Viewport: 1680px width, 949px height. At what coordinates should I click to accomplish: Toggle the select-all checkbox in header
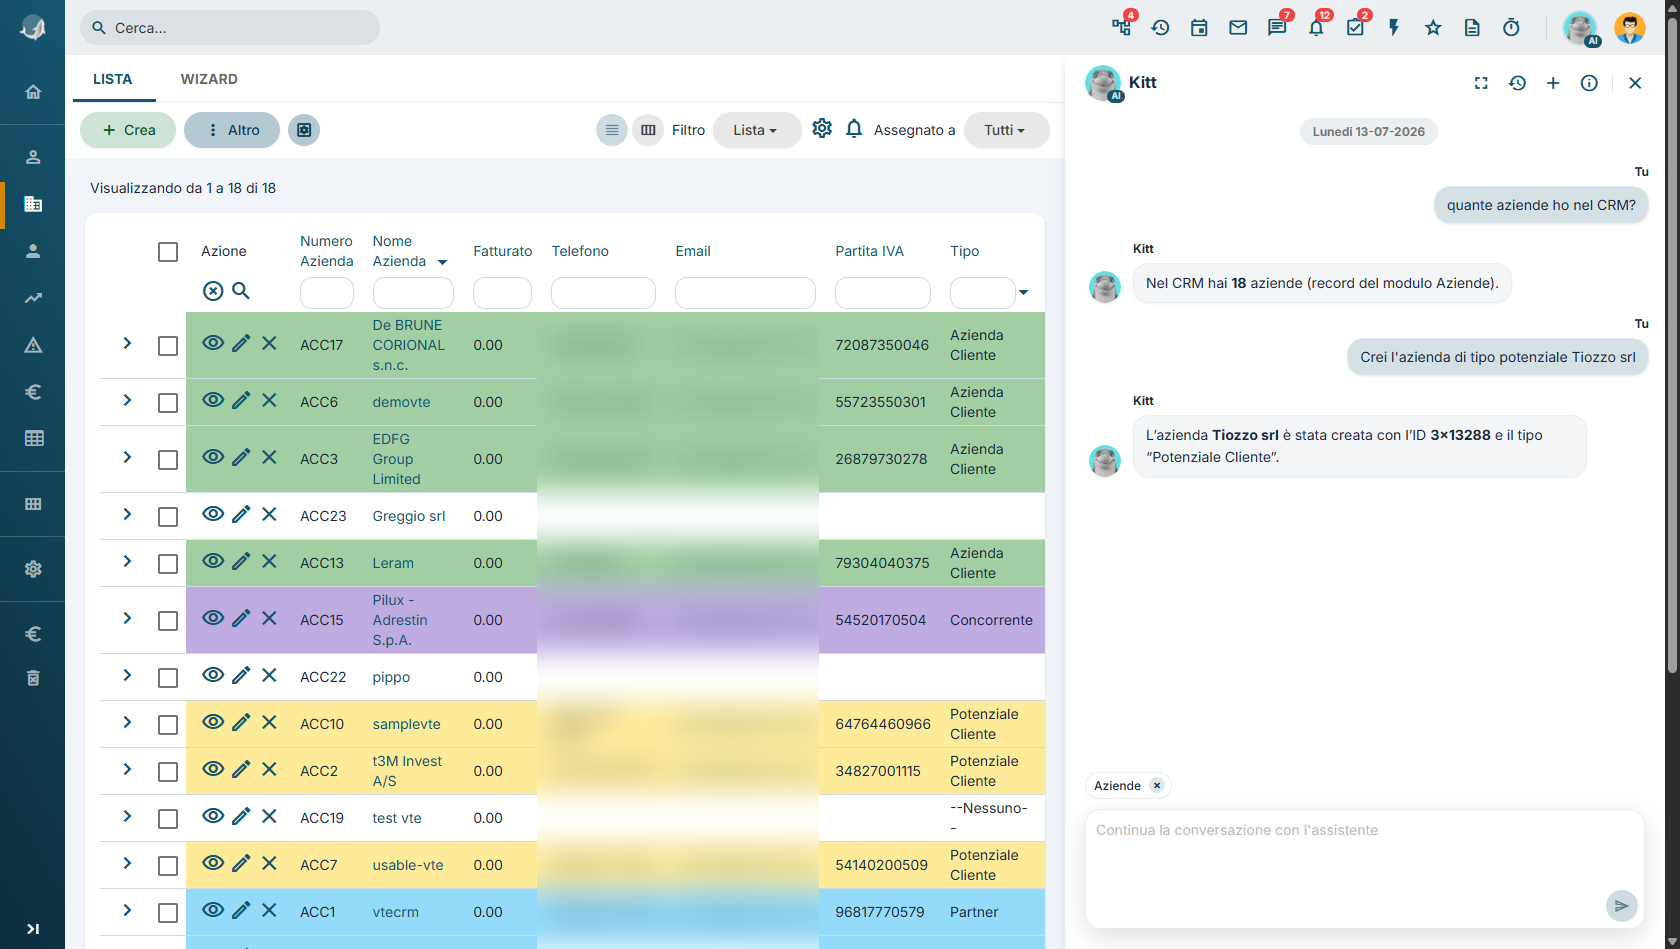(x=168, y=252)
